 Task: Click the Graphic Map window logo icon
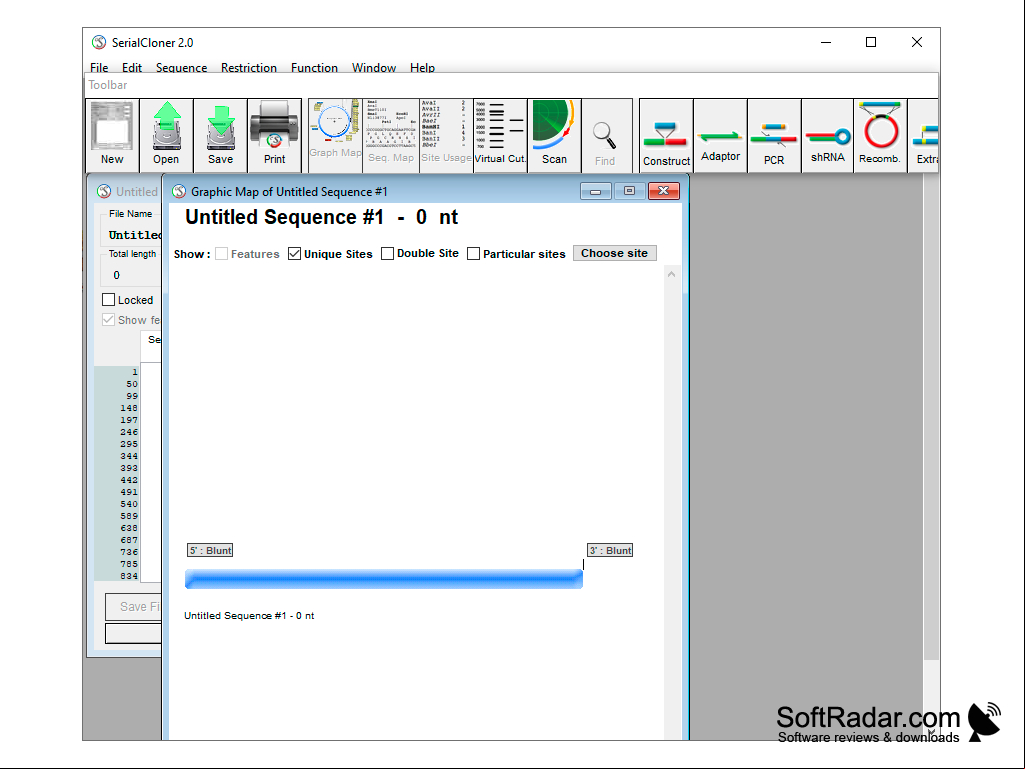pyautogui.click(x=178, y=192)
